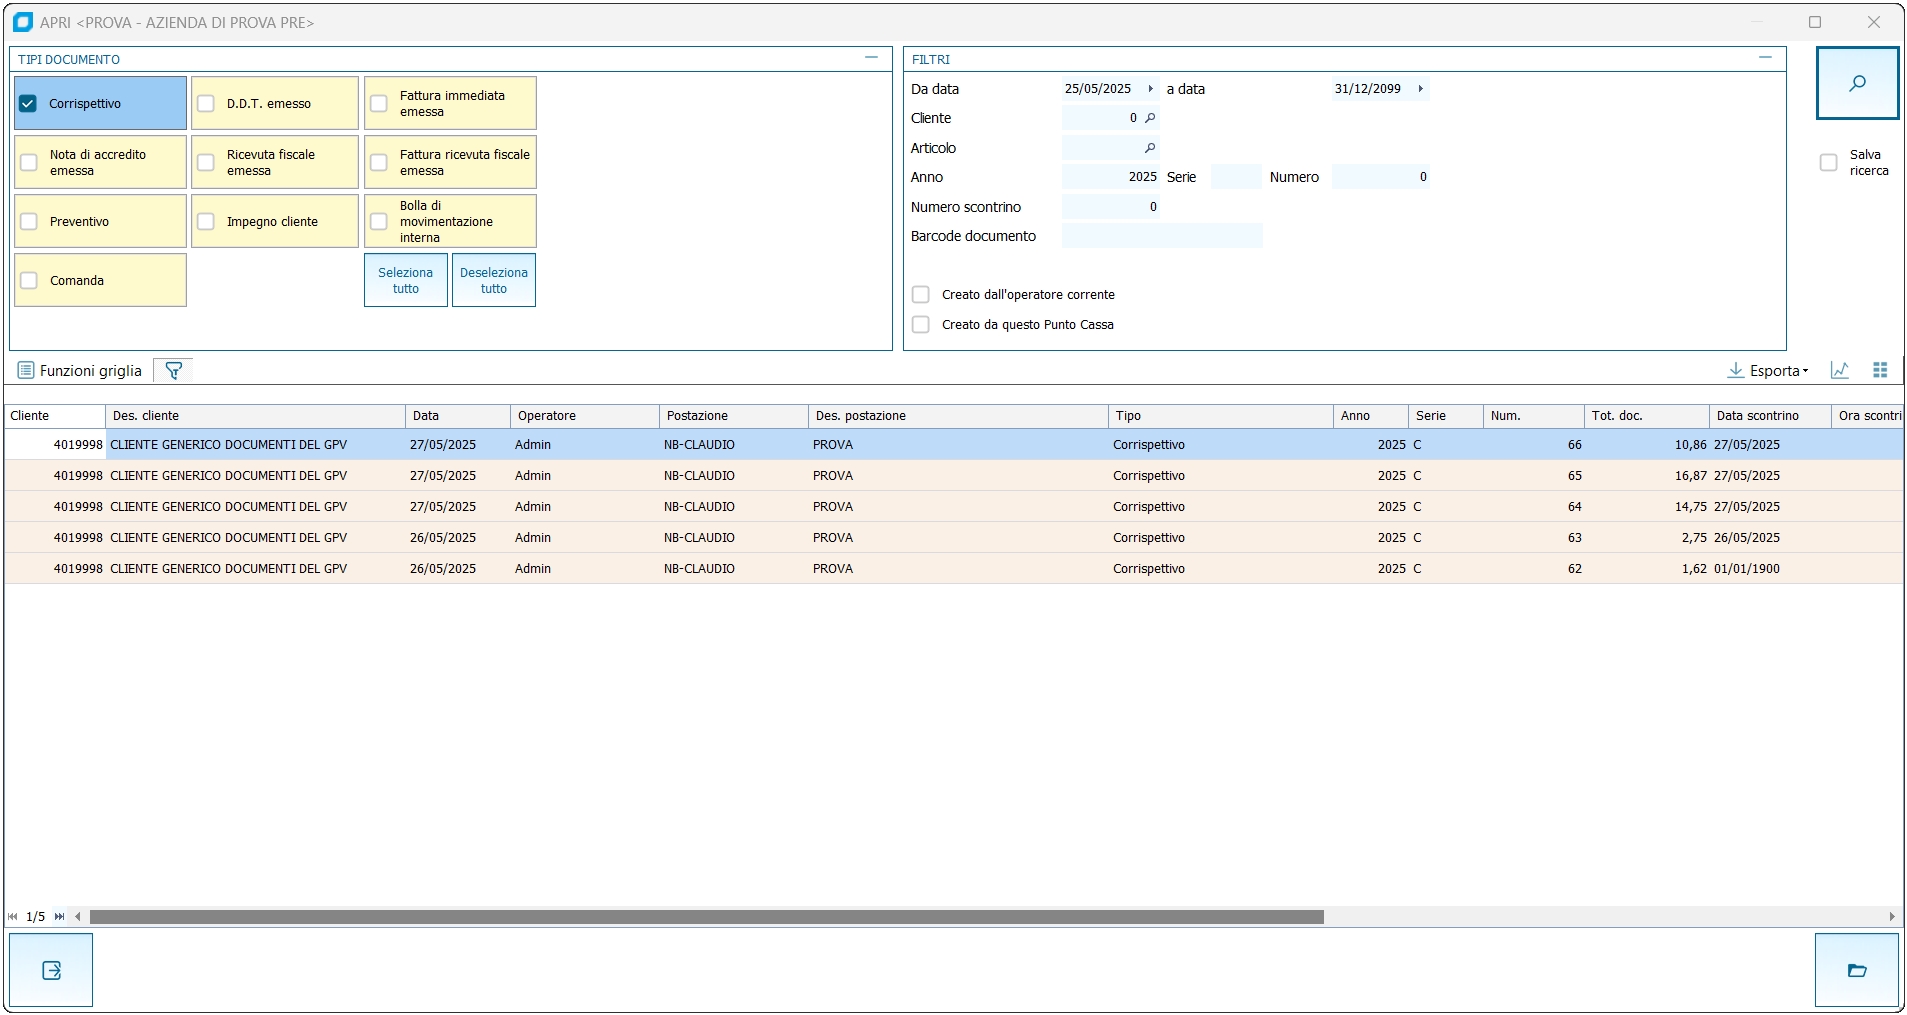Click the Barcode documento input field
1907x1015 pixels.
coord(1161,236)
